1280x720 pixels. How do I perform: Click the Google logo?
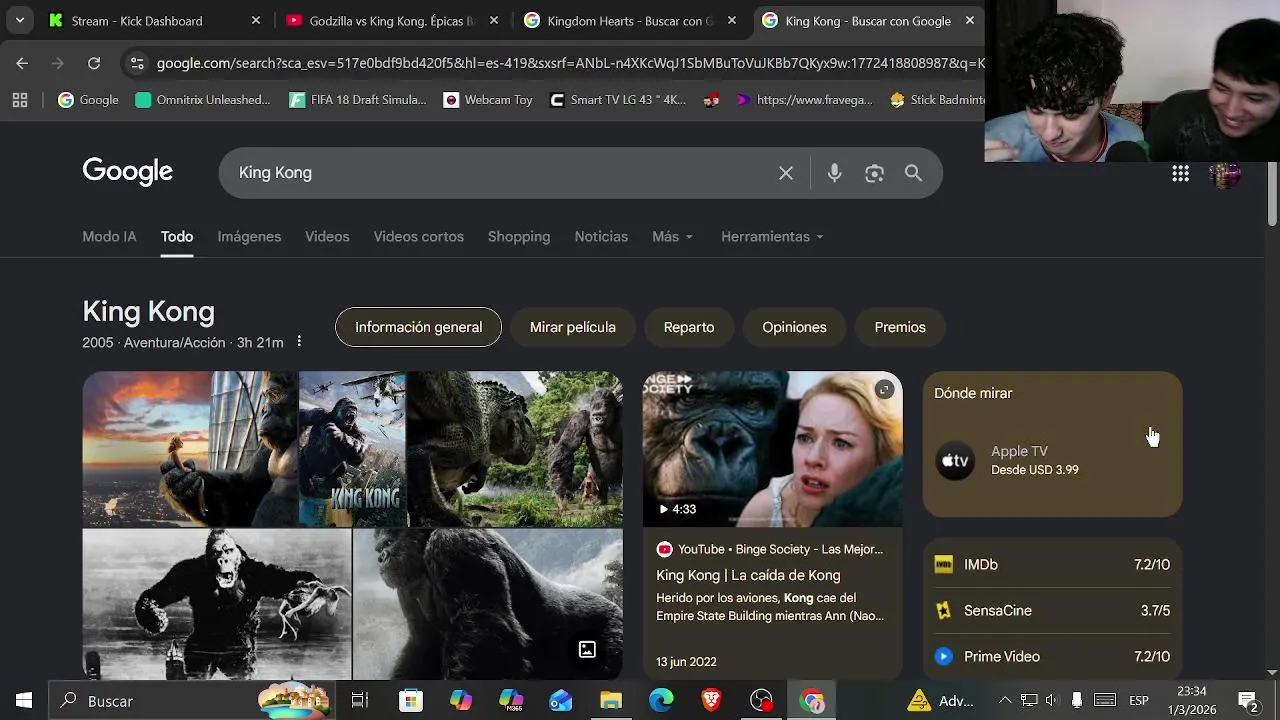point(127,172)
